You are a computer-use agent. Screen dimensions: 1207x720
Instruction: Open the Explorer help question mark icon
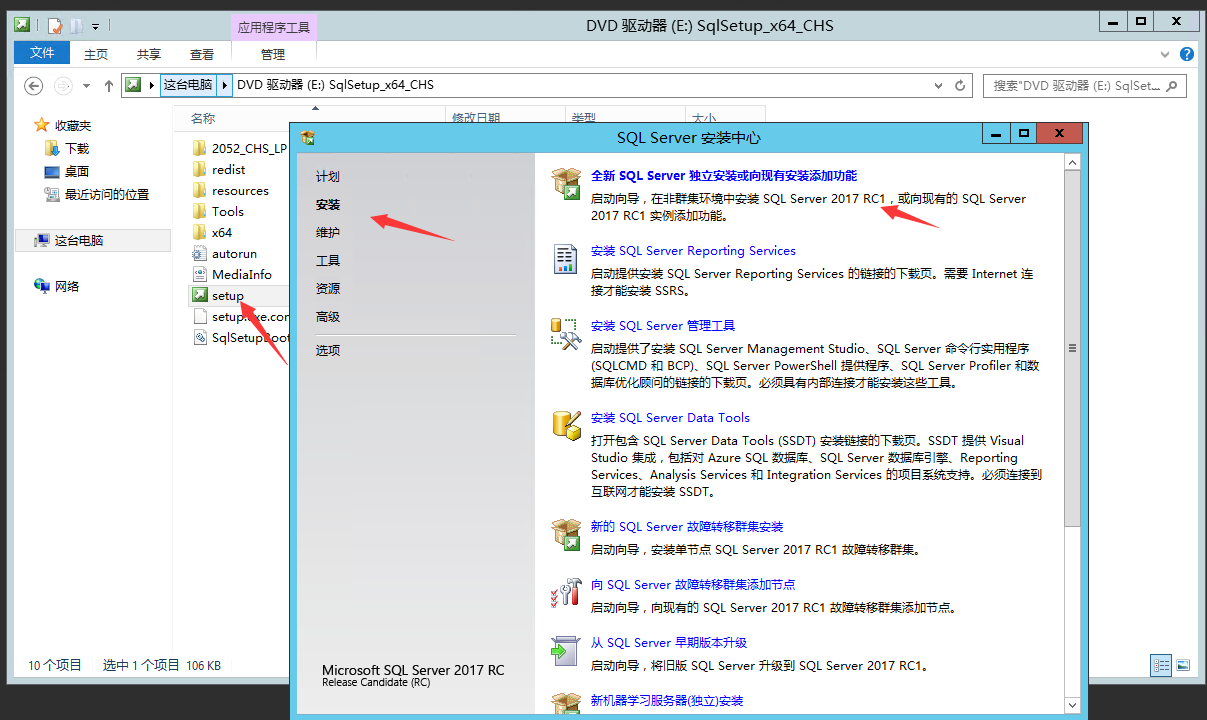click(1187, 54)
